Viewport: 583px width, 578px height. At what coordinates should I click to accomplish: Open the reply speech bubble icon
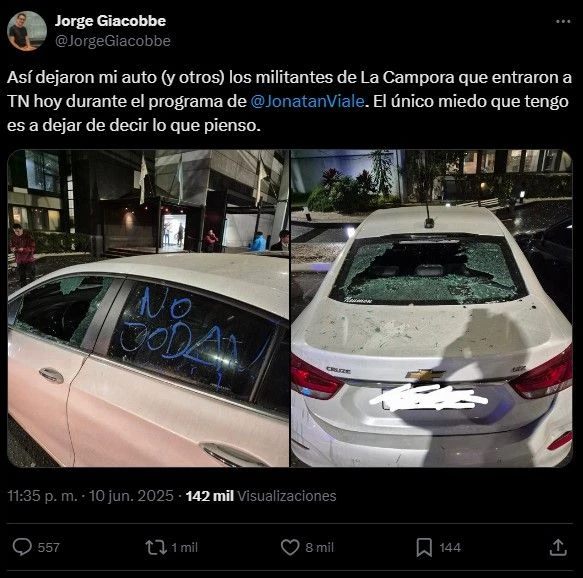(22, 547)
